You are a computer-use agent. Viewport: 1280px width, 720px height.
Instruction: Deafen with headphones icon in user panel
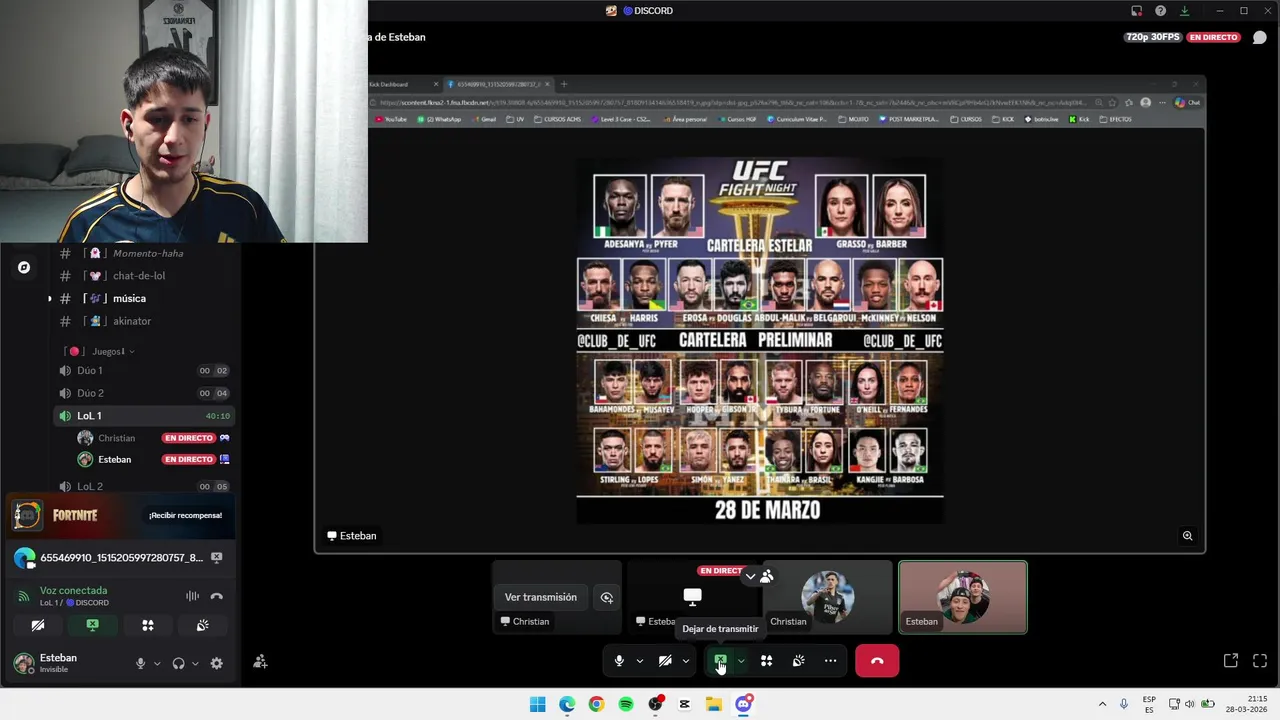pos(178,663)
